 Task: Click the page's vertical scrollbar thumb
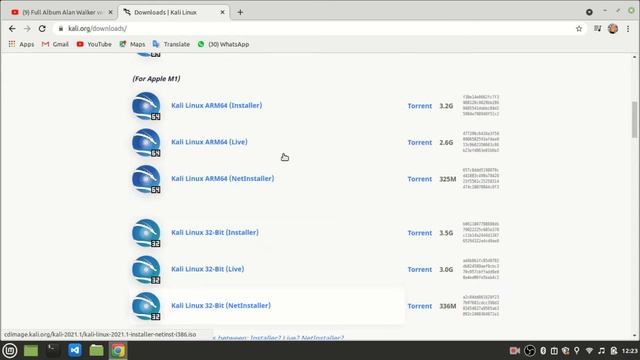[x=634, y=119]
